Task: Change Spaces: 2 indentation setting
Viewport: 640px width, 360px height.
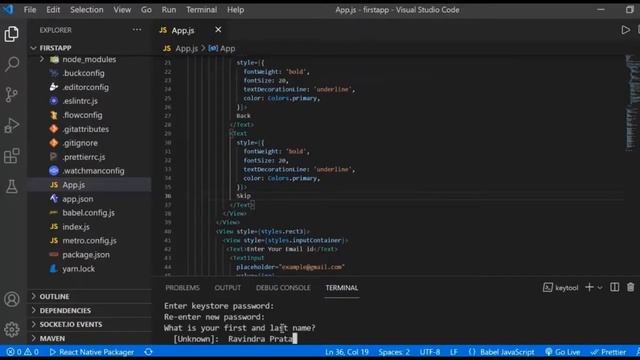Action: 394,352
